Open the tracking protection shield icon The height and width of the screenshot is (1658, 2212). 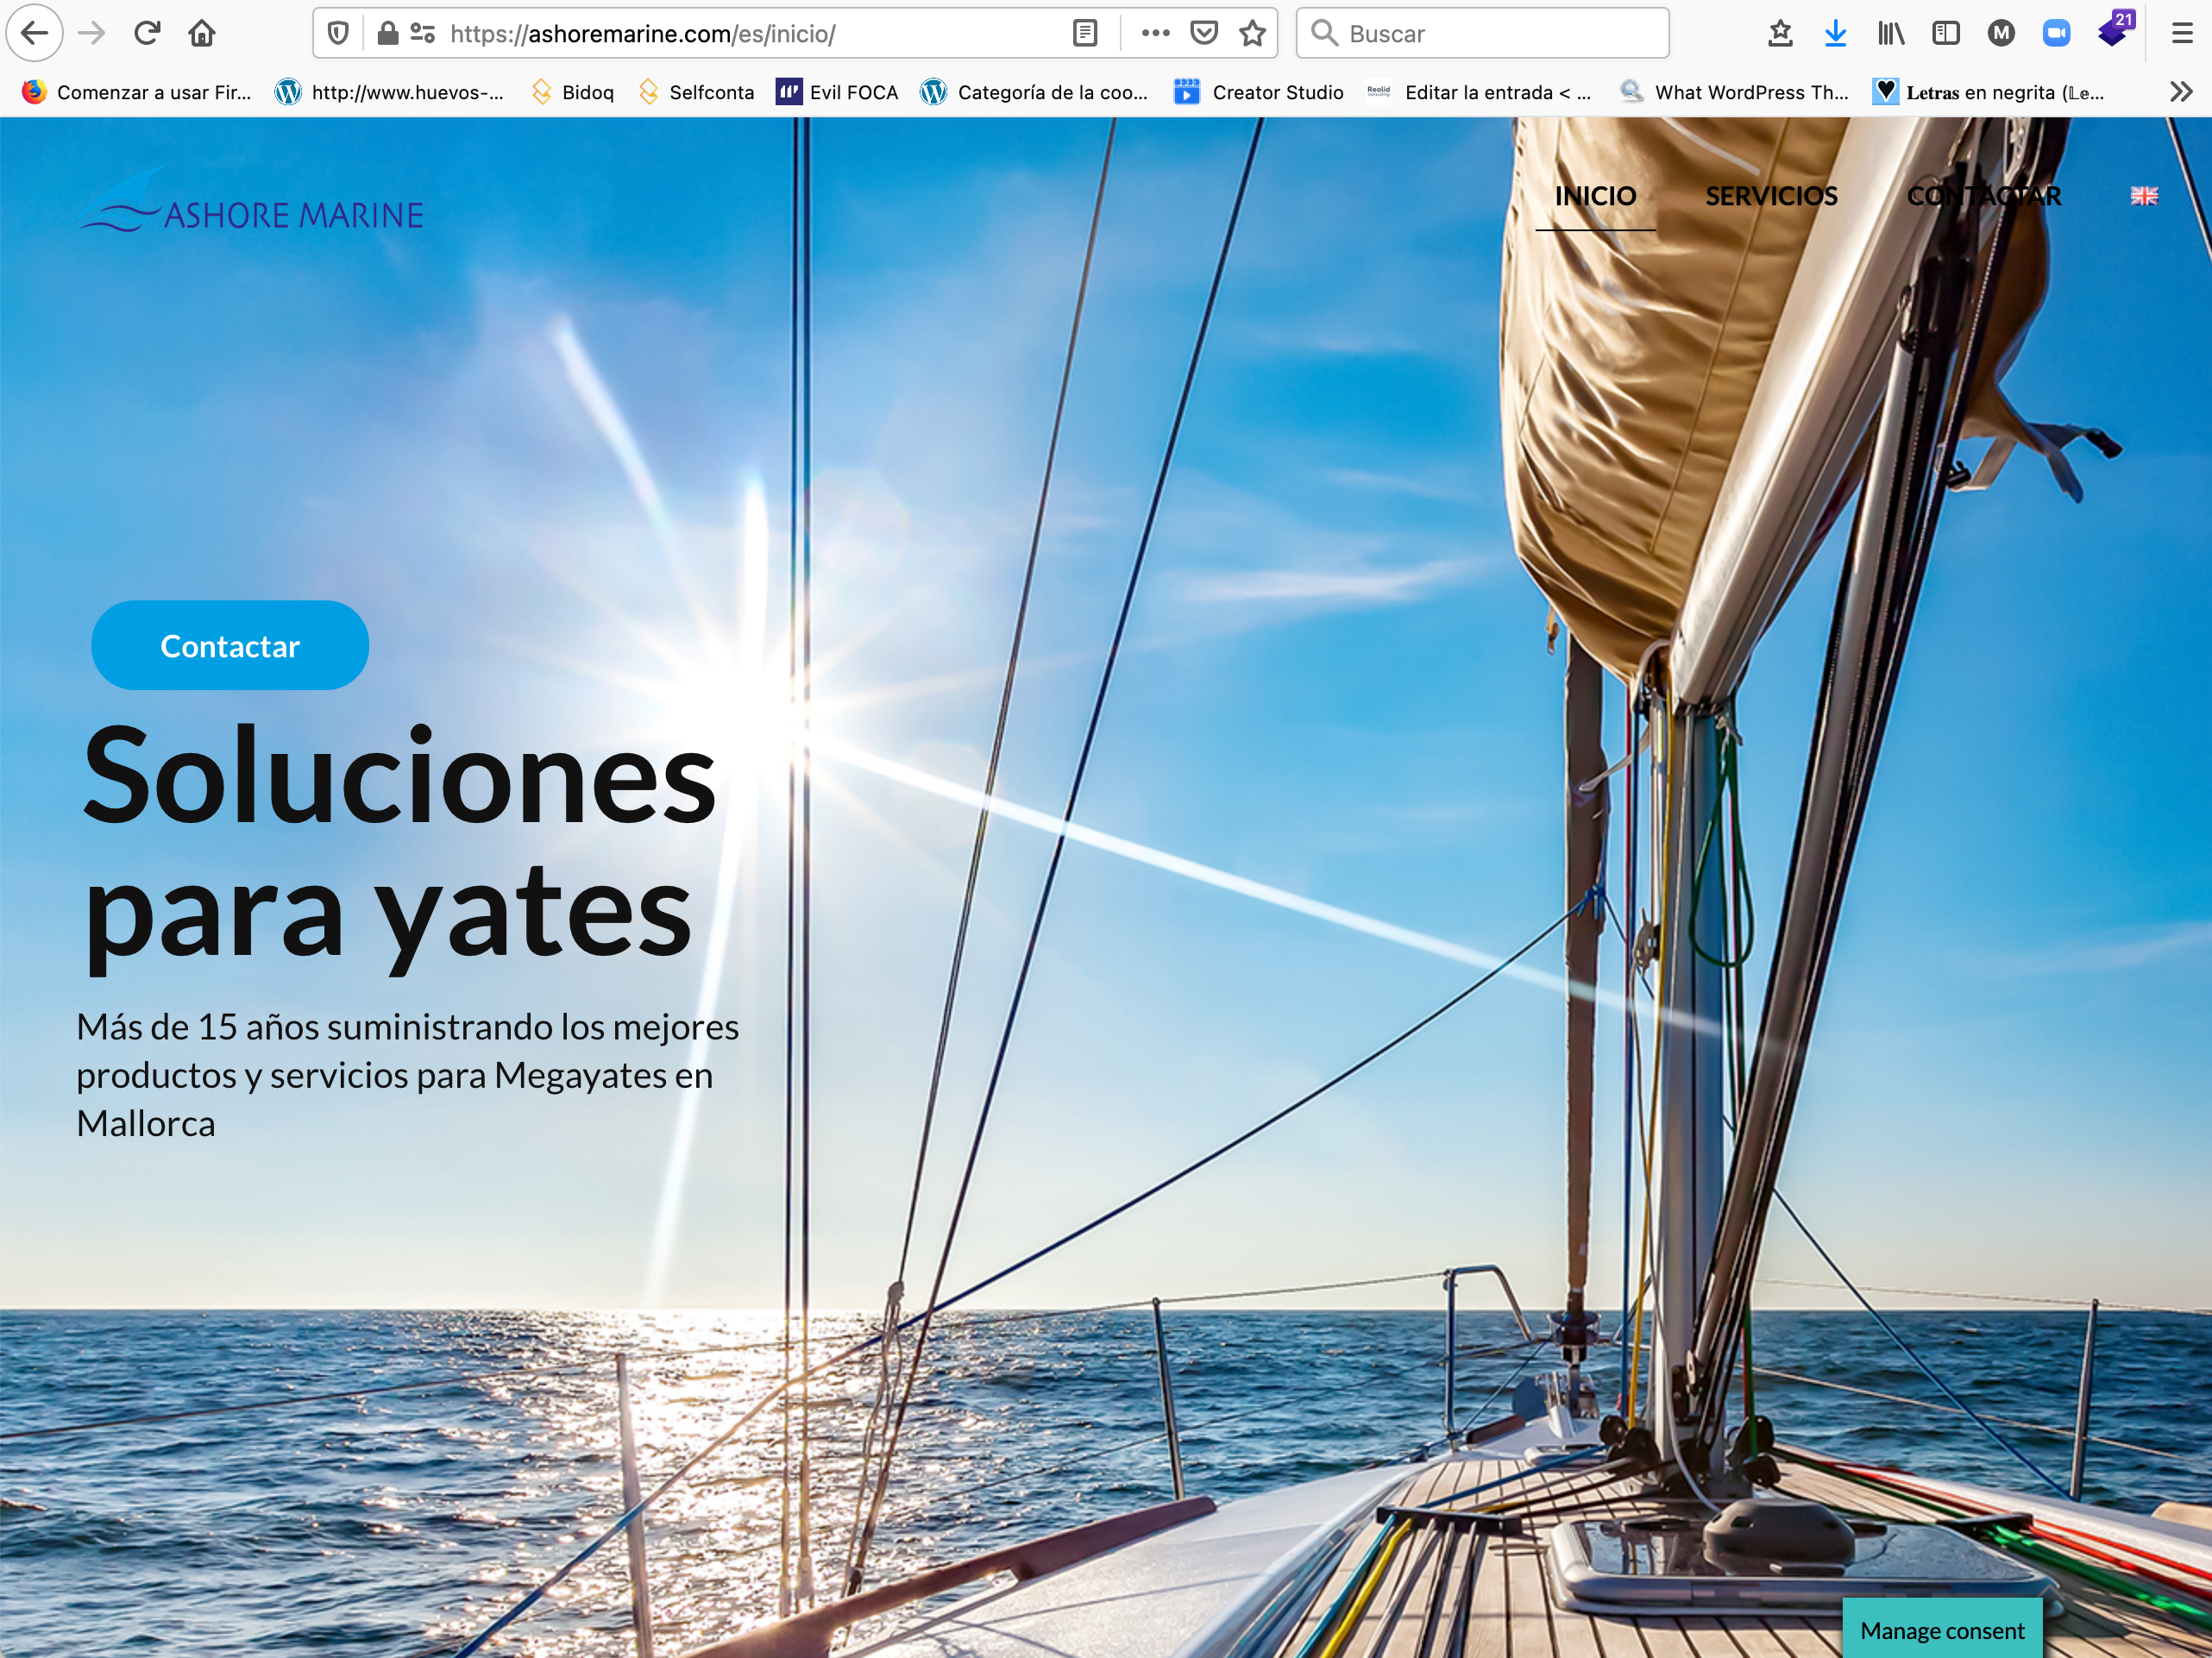[338, 33]
